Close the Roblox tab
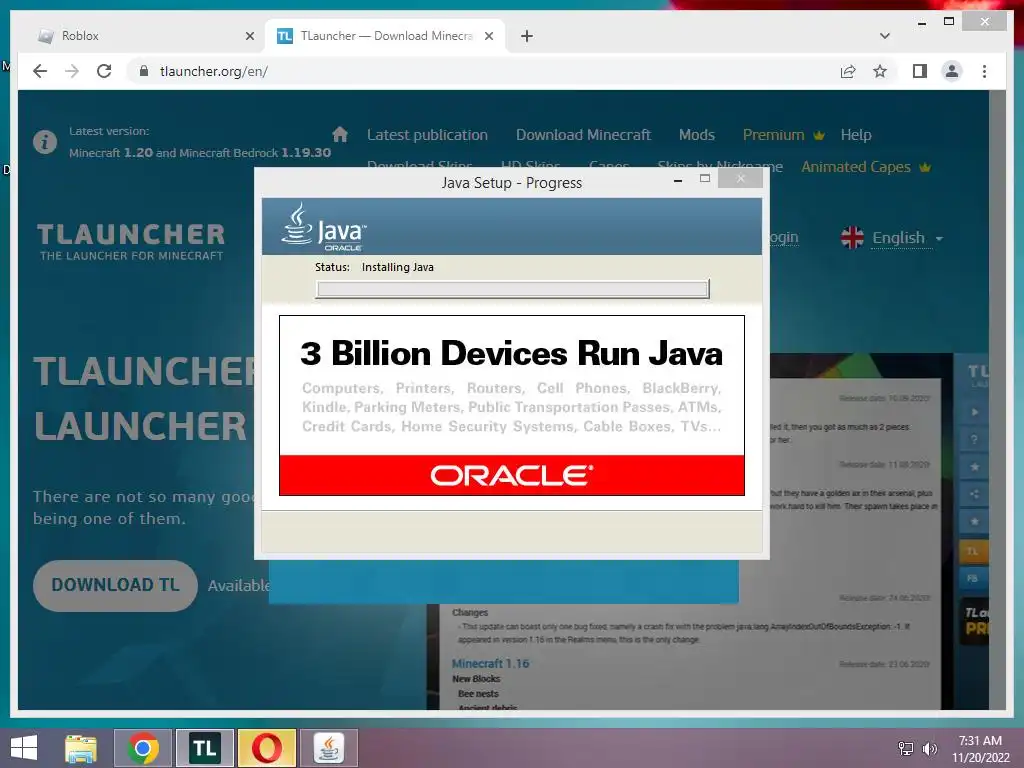This screenshot has width=1024, height=768. coord(249,36)
